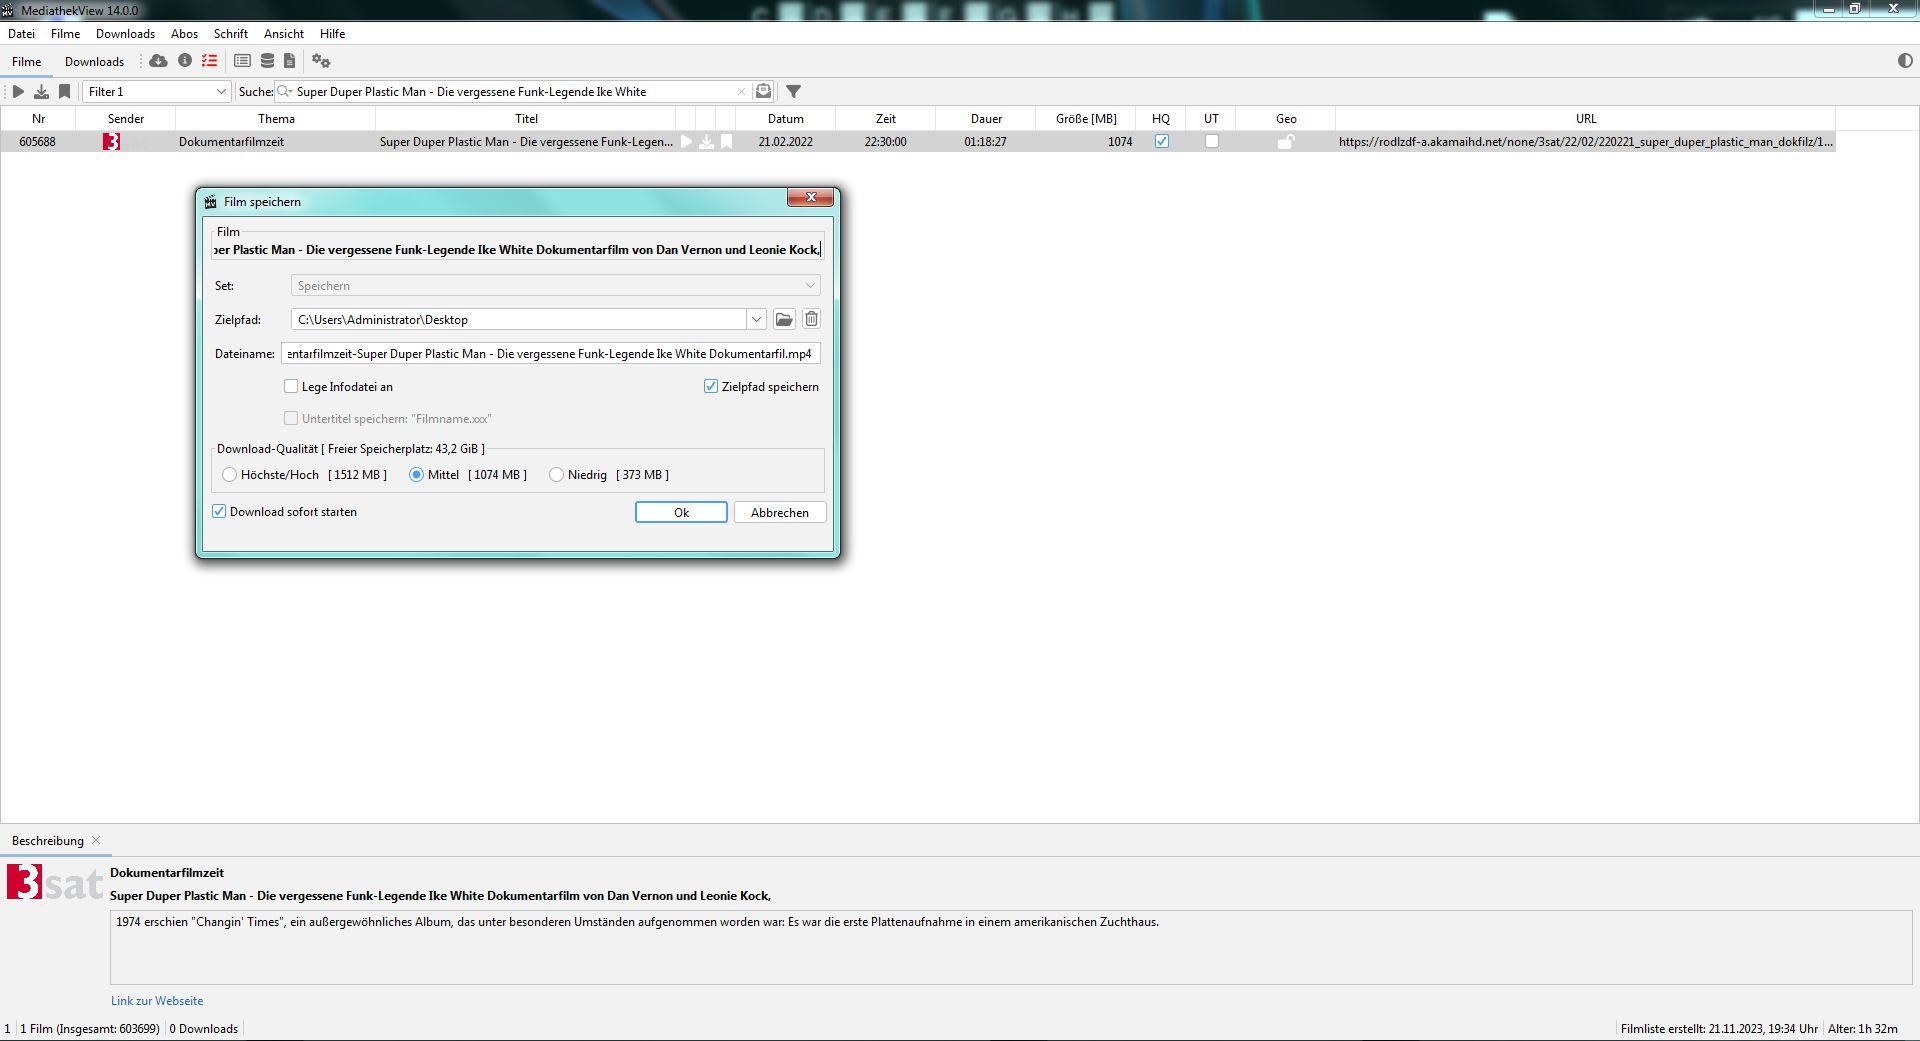
Task: Click the Abbrechen button
Action: (x=780, y=512)
